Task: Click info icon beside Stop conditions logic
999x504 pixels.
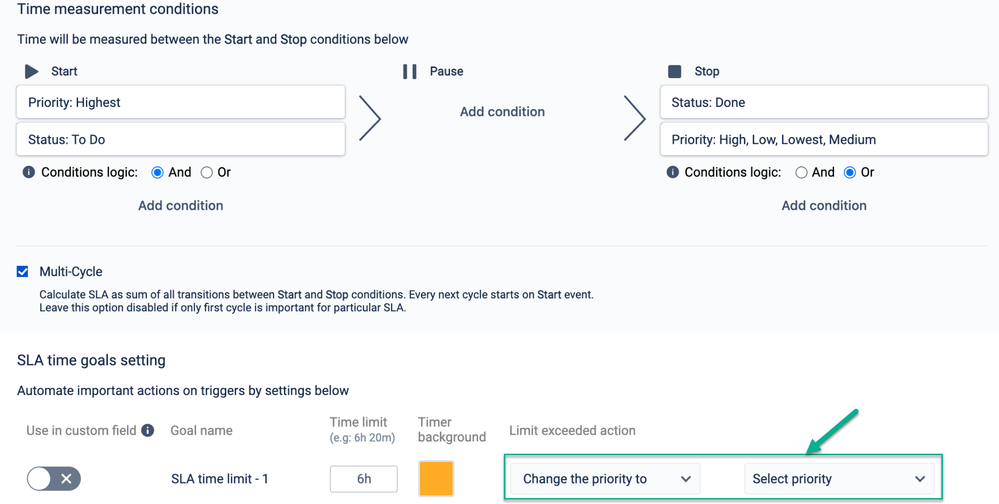Action: click(673, 172)
